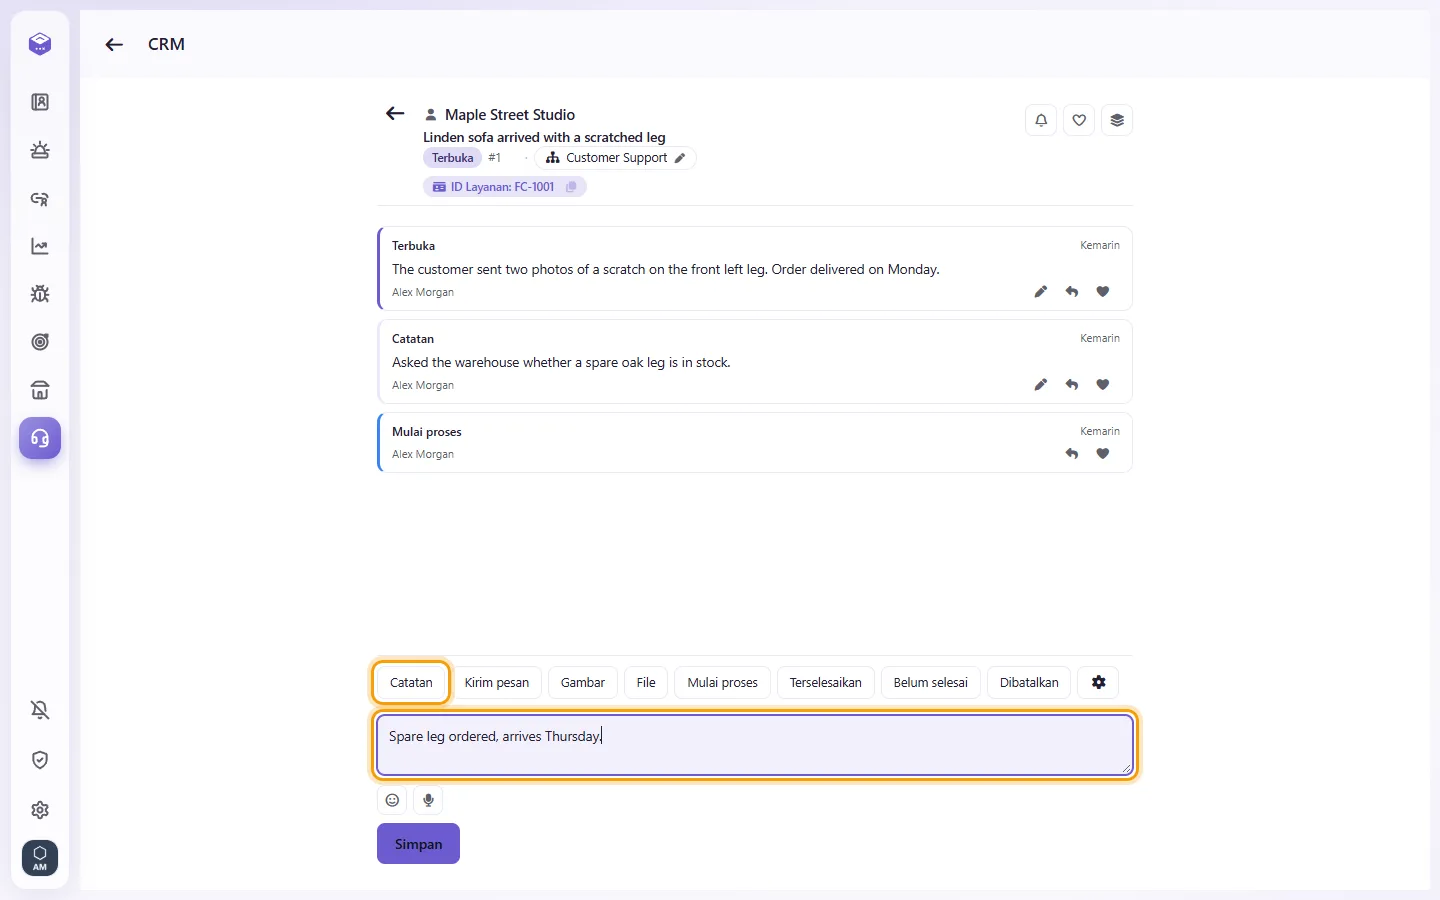Open the chart analytics sidebar icon
This screenshot has height=900, width=1440.
tap(40, 246)
